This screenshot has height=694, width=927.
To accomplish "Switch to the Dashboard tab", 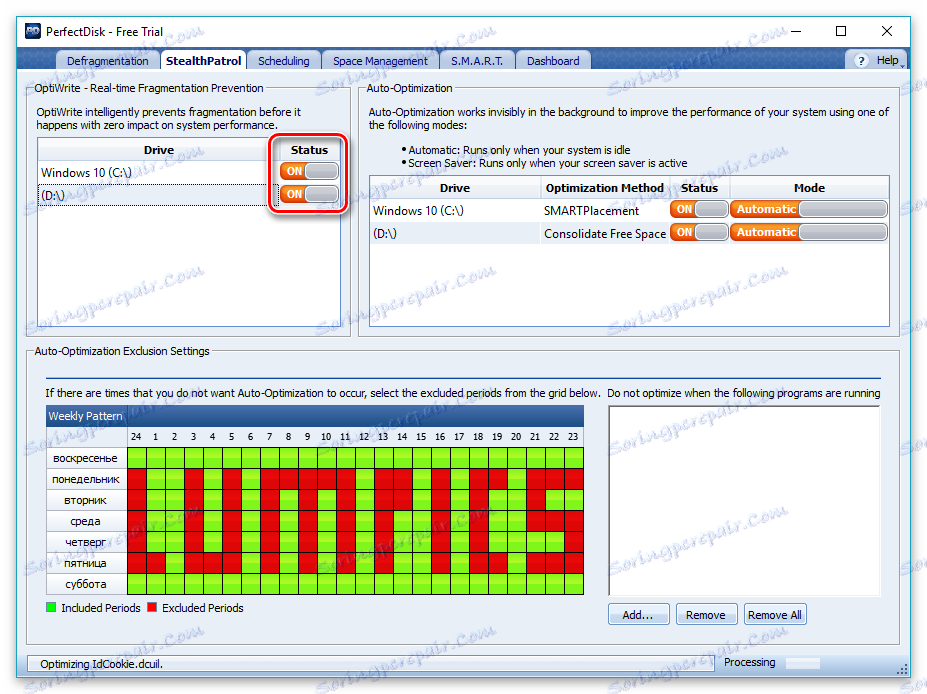I will click(553, 61).
